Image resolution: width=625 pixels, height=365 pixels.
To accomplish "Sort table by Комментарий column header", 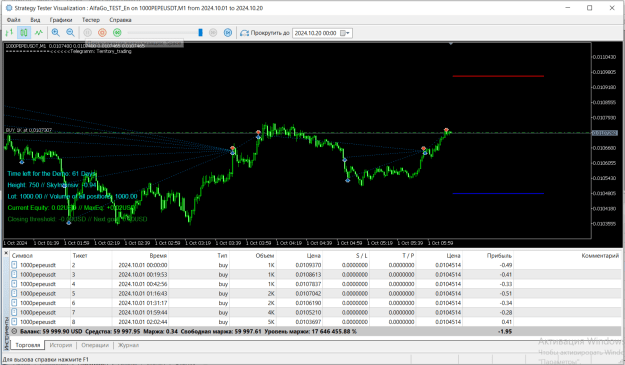I will tap(600, 255).
